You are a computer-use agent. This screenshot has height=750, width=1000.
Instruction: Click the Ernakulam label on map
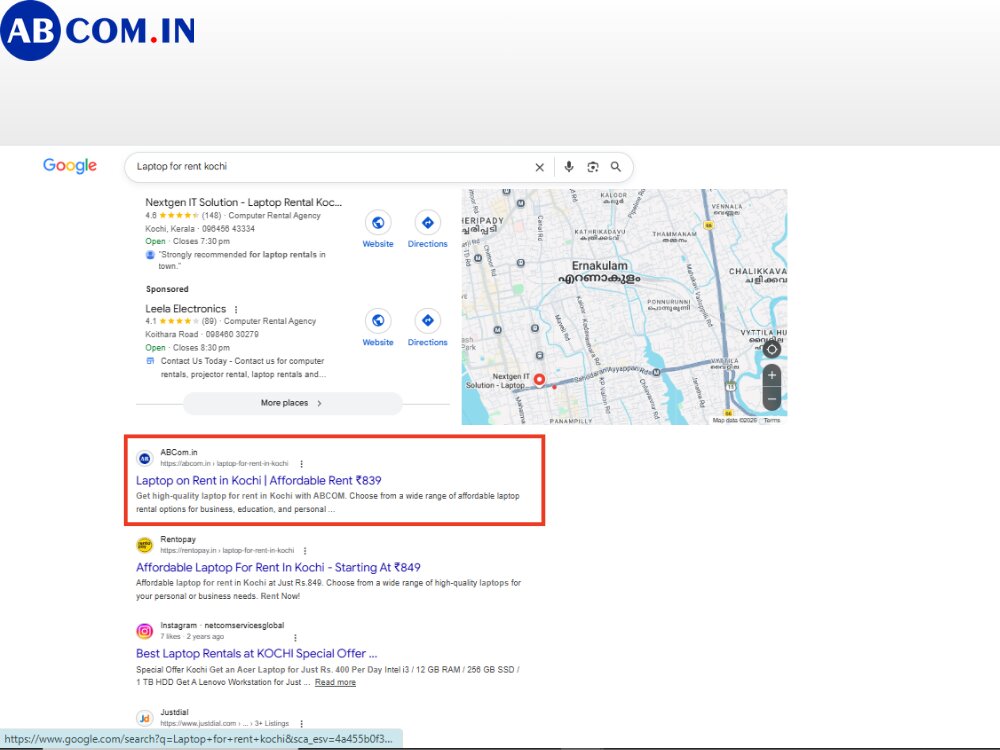point(599,265)
